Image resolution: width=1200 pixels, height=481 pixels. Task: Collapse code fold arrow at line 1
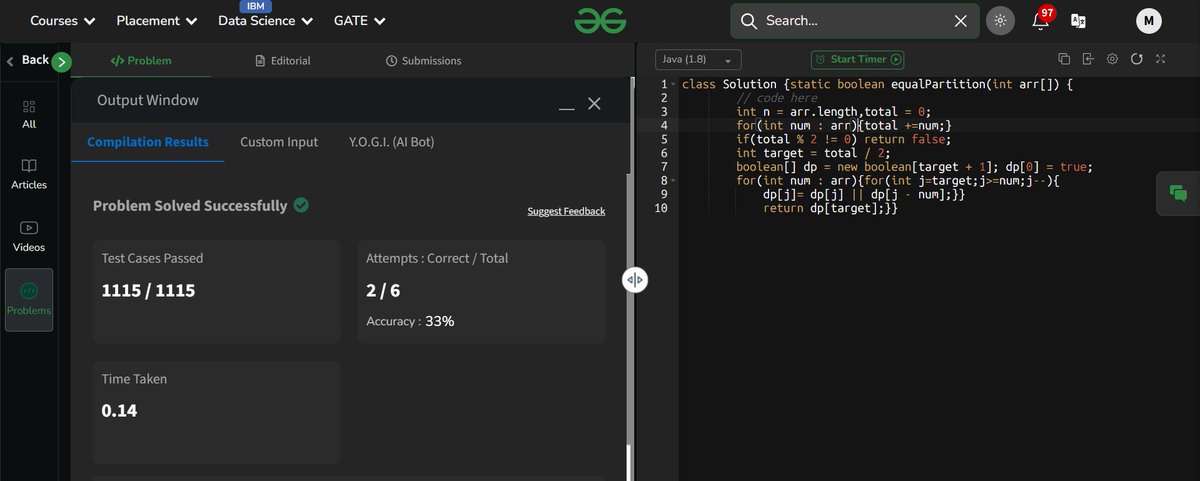click(673, 84)
